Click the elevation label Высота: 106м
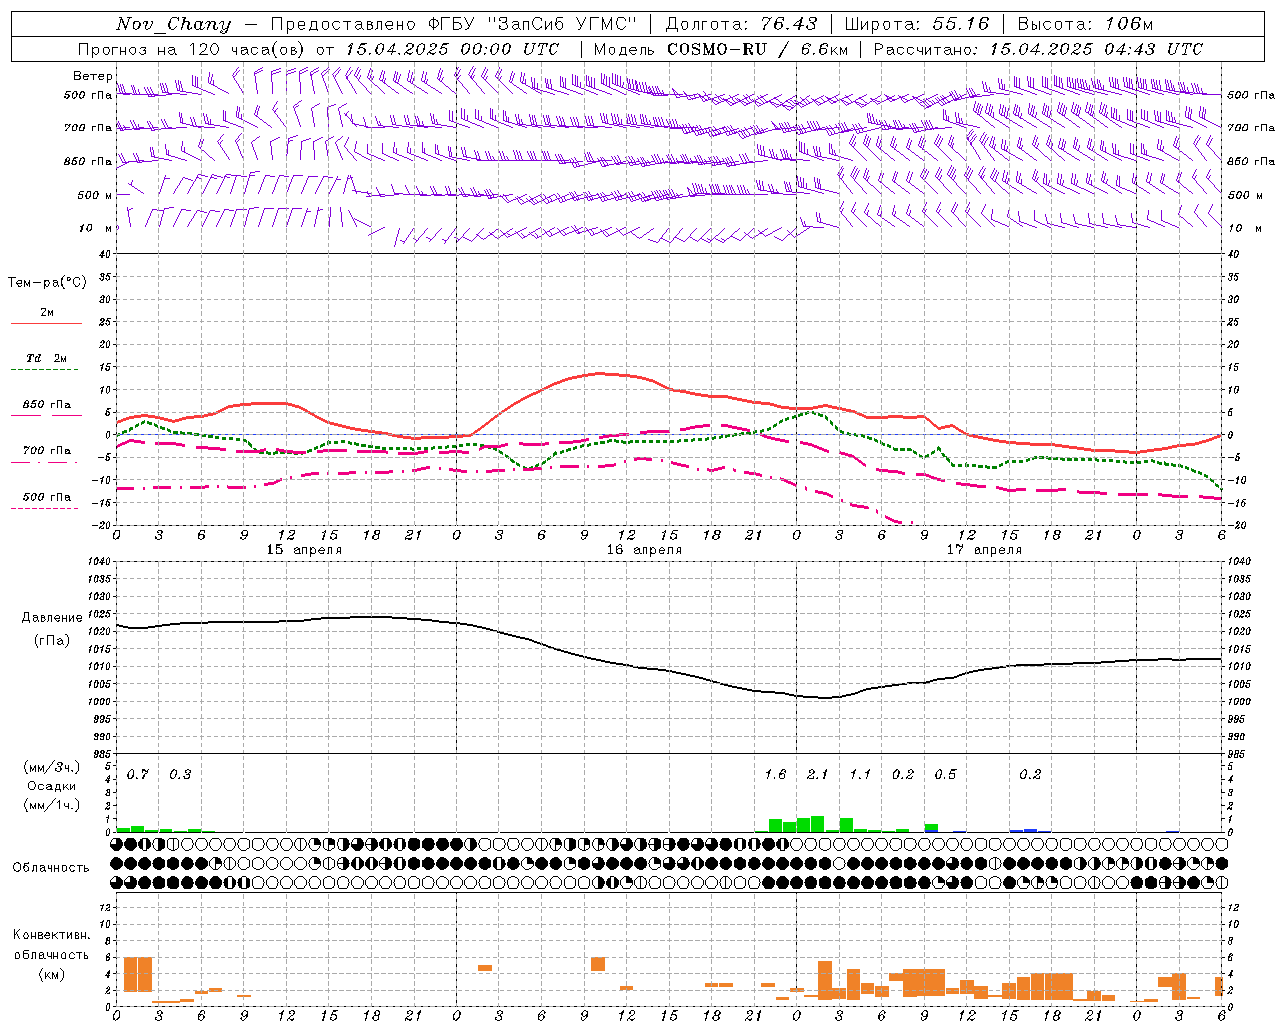 (x=1085, y=24)
